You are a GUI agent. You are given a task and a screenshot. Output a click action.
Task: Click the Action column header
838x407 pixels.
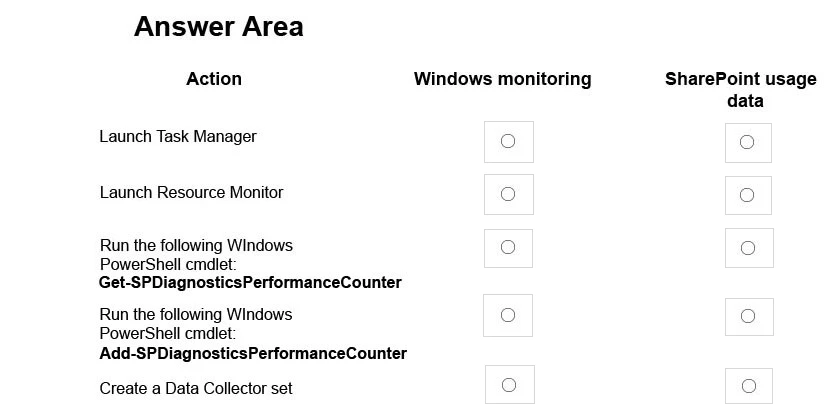tap(213, 79)
